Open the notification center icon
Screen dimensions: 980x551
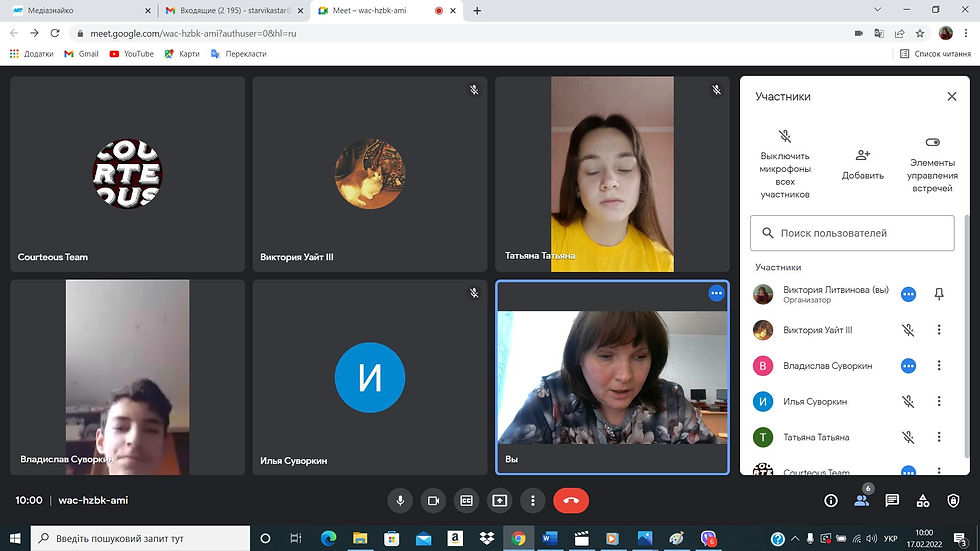(961, 538)
